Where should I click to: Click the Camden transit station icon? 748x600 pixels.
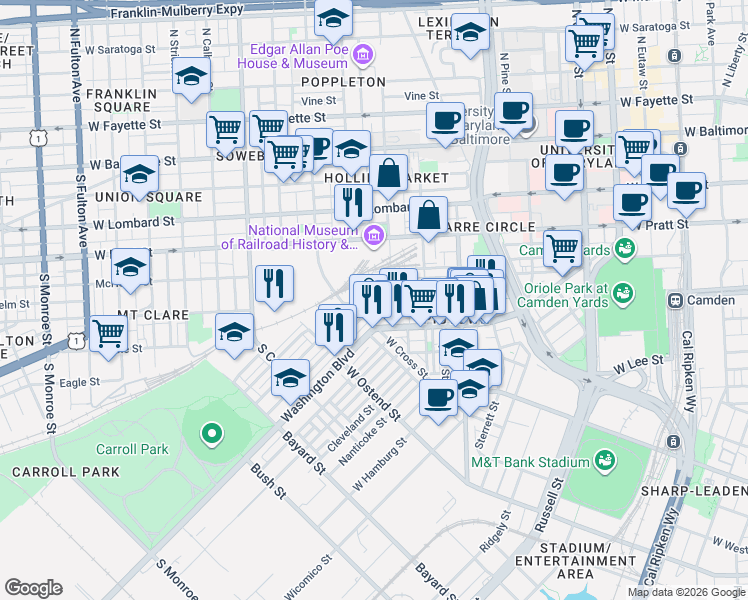click(x=675, y=301)
